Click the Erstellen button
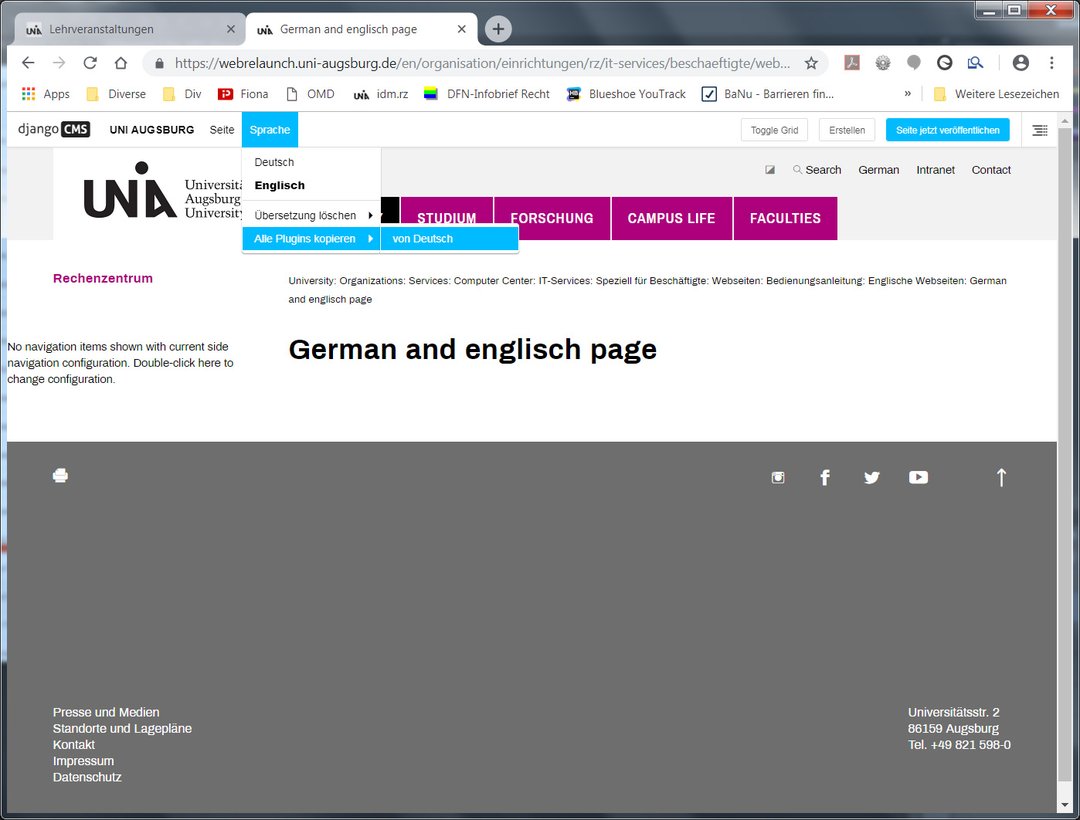 847,130
